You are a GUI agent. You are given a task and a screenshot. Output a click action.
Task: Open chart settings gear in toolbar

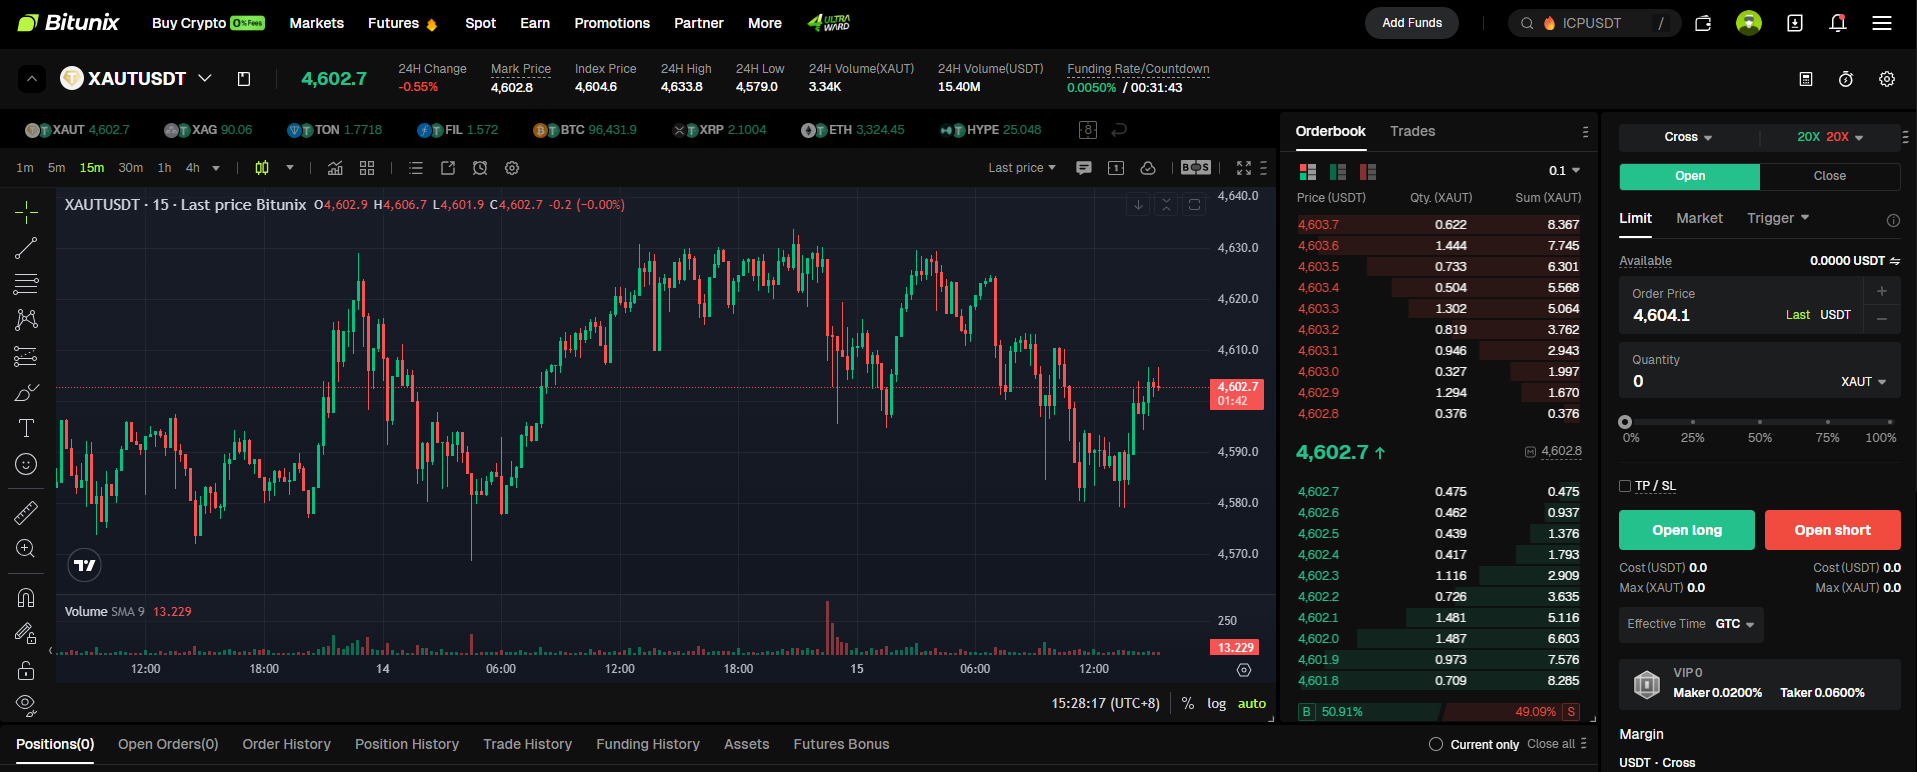[512, 168]
